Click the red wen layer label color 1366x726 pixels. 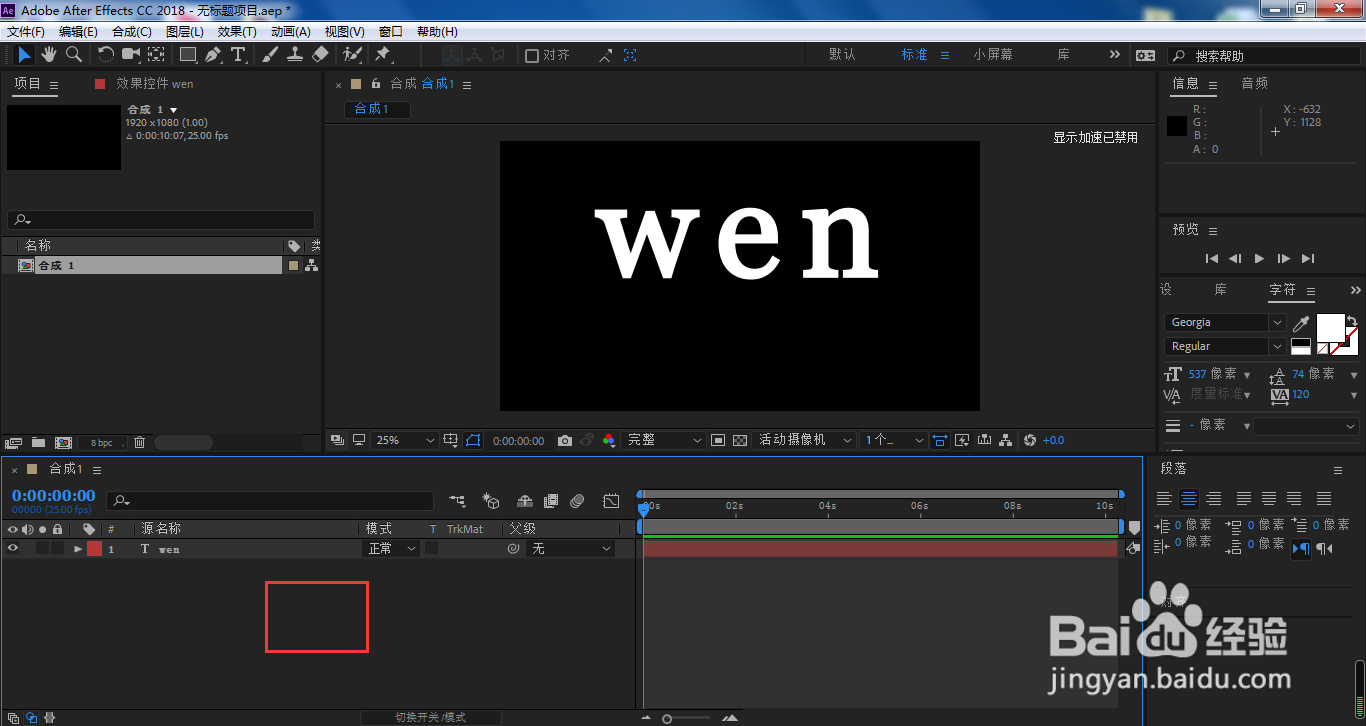pyautogui.click(x=94, y=549)
